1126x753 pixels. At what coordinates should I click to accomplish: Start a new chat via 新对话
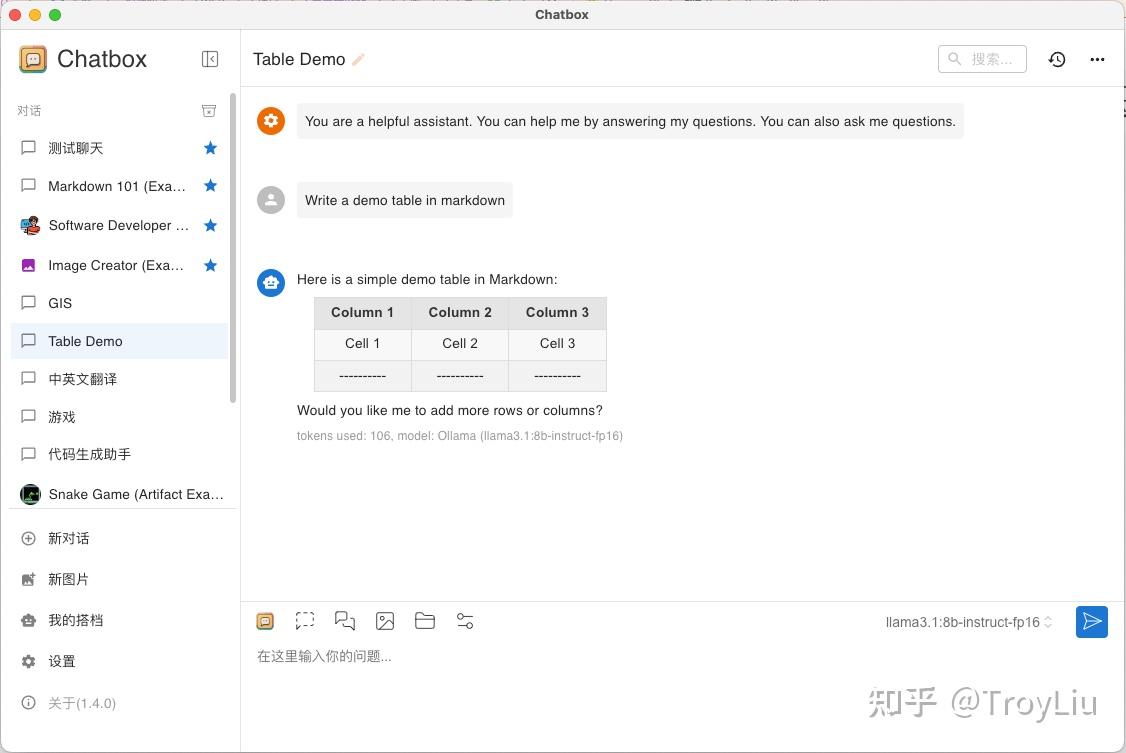point(68,538)
